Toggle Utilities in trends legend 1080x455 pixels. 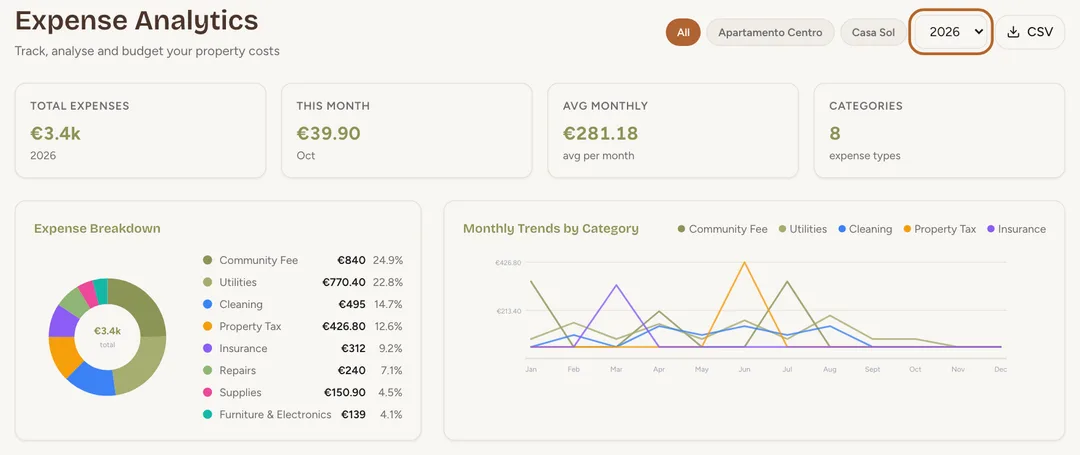tap(802, 229)
